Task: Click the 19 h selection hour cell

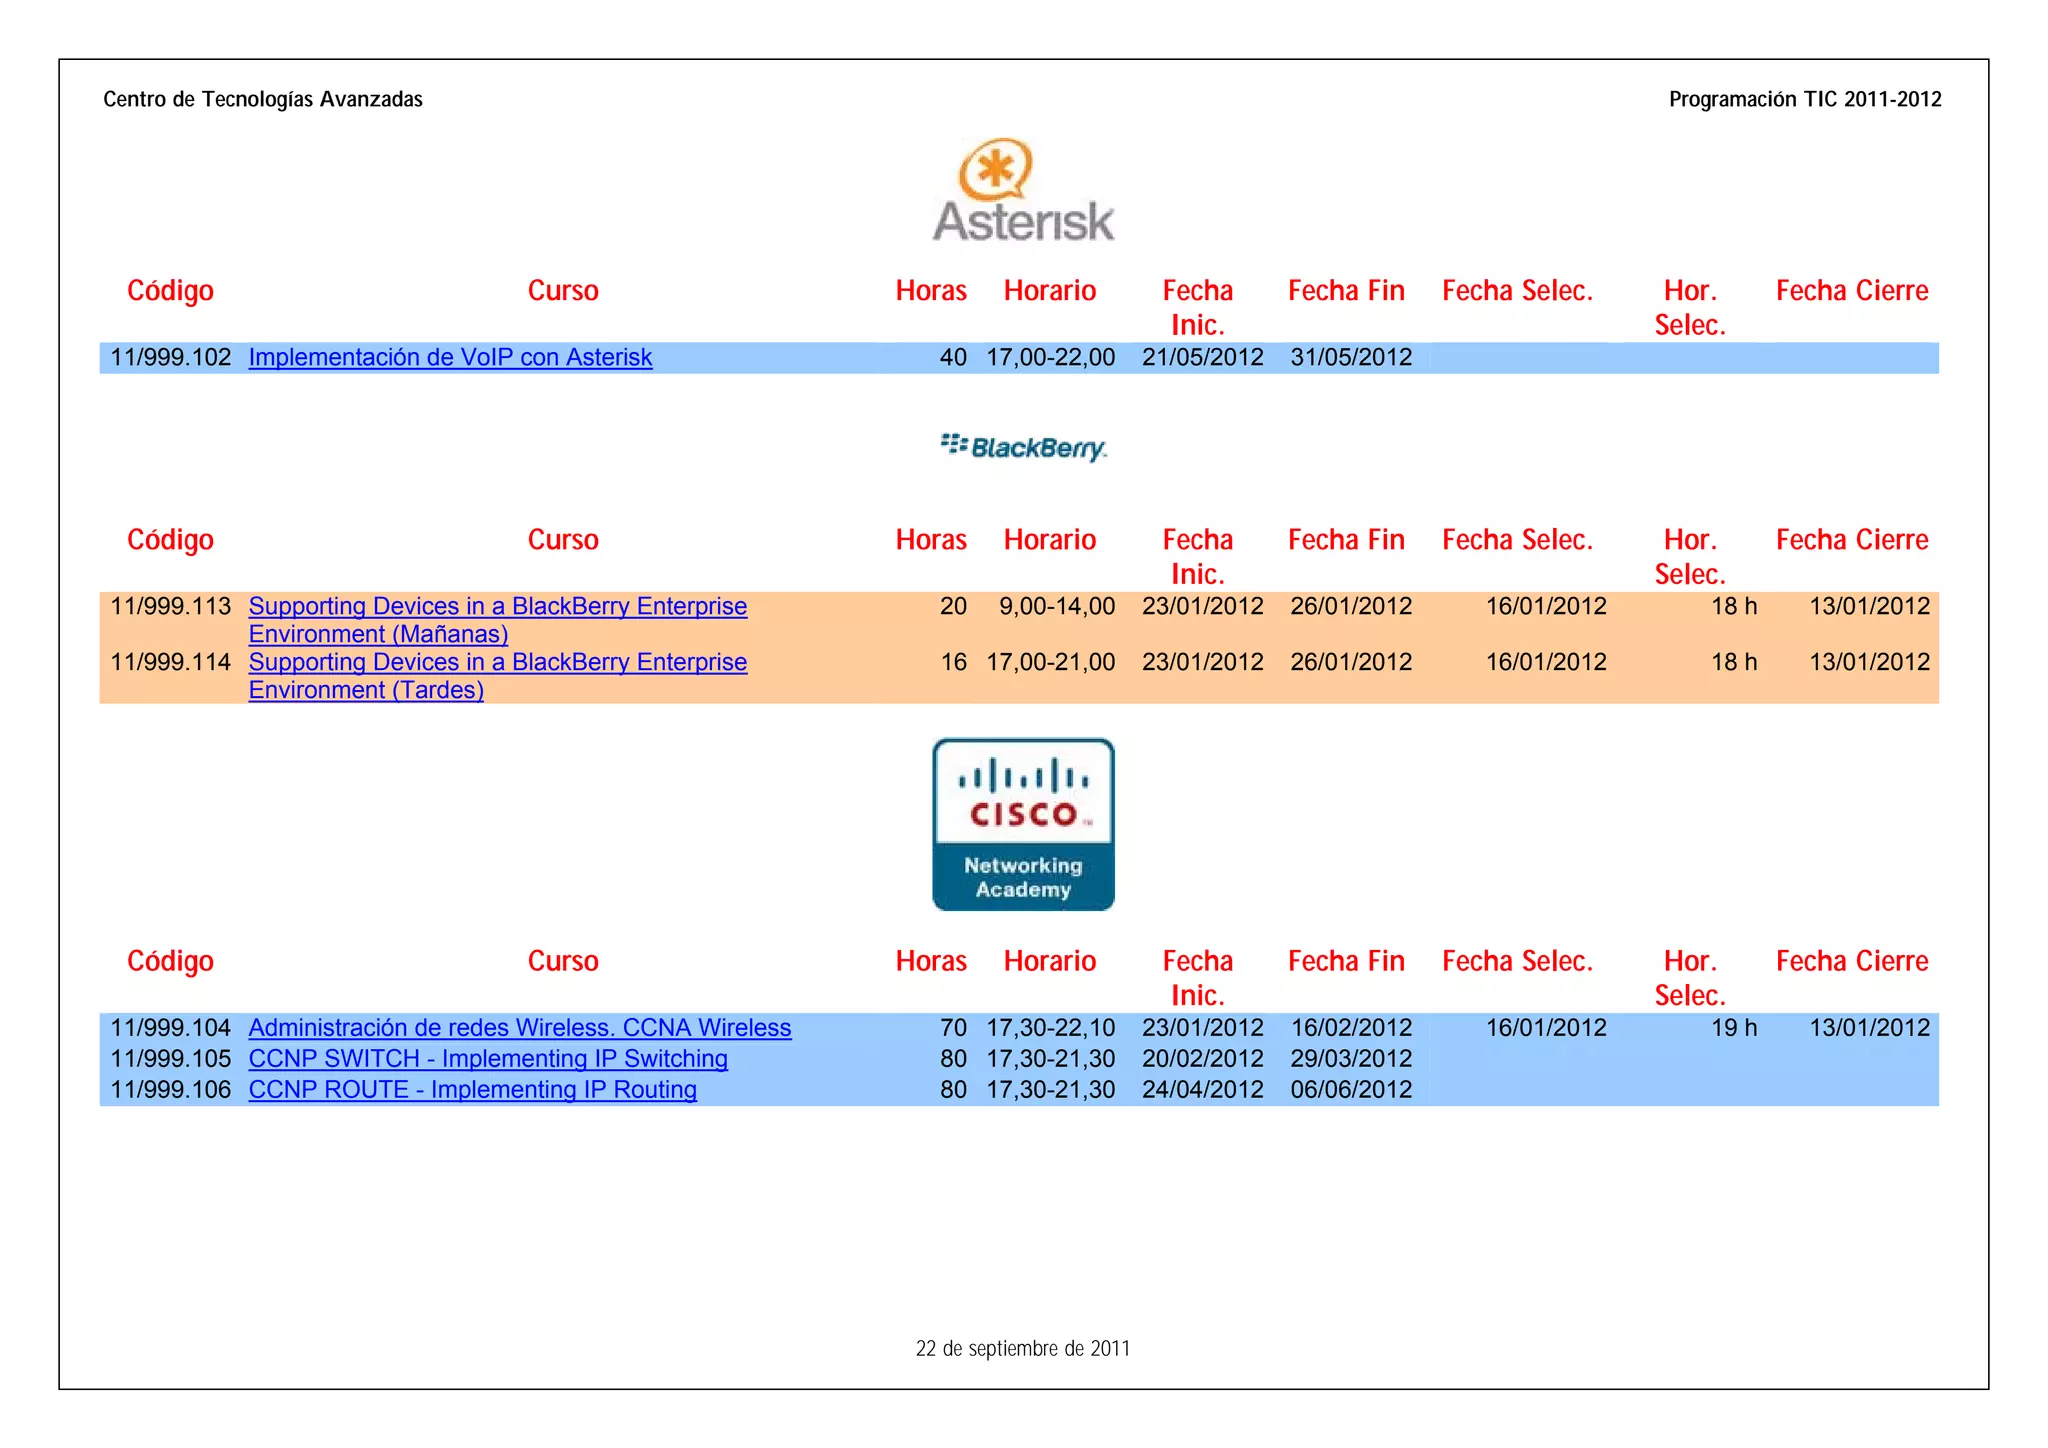Action: 1733,1028
